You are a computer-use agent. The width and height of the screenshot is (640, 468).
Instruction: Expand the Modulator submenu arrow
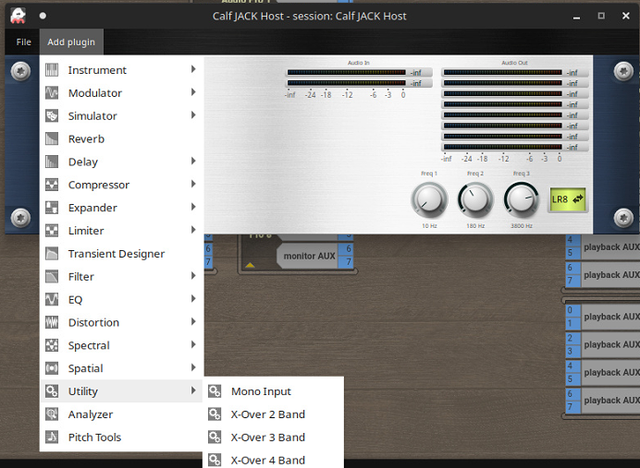click(193, 92)
